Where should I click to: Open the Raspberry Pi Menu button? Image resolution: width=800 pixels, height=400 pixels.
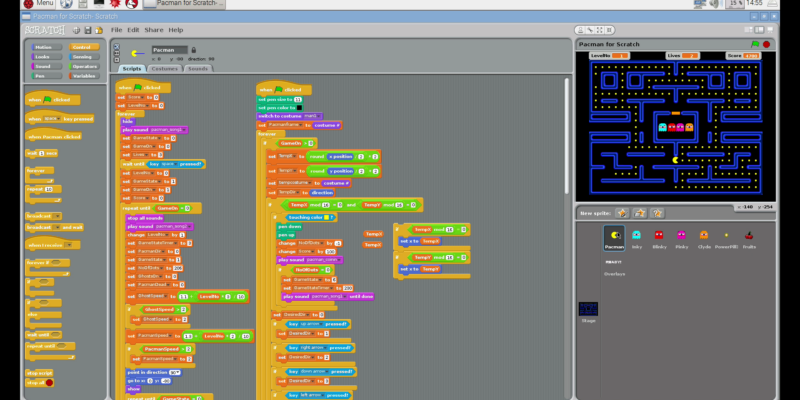pyautogui.click(x=38, y=4)
